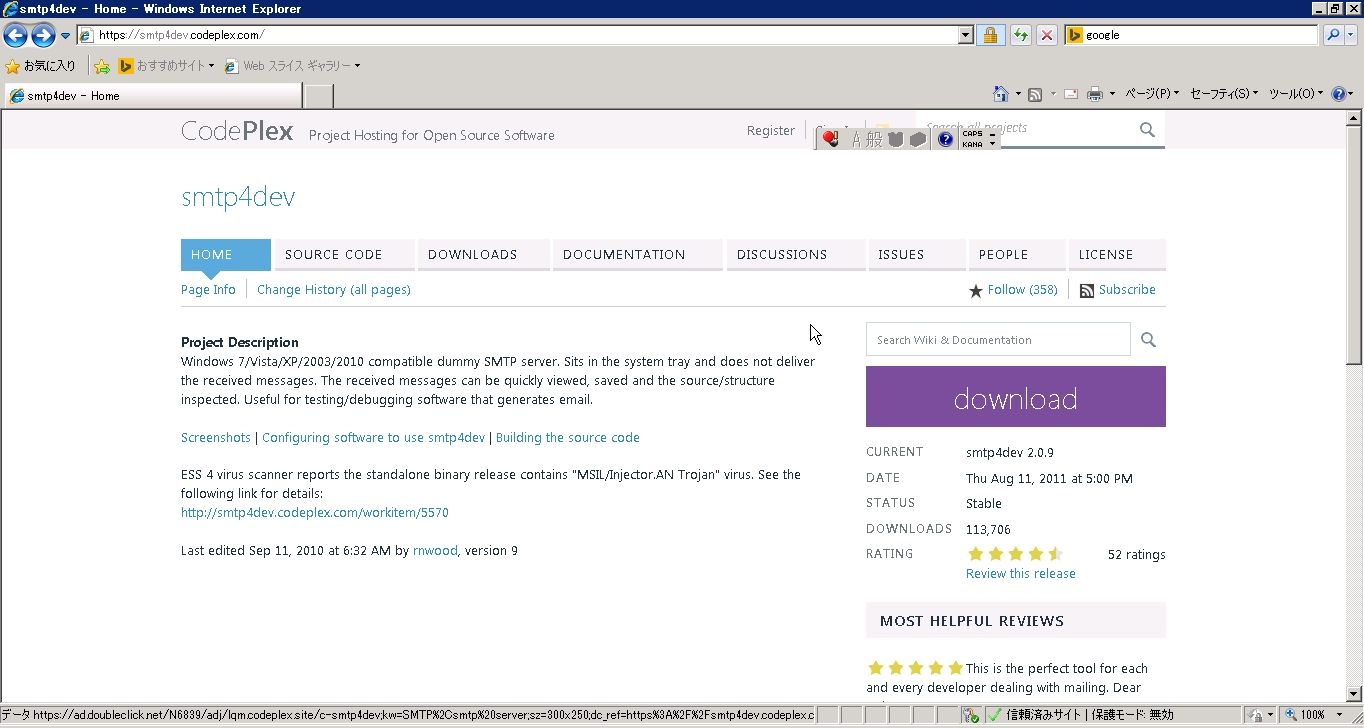Click the CodePlex logo
This screenshot has width=1364, height=728.
[237, 131]
